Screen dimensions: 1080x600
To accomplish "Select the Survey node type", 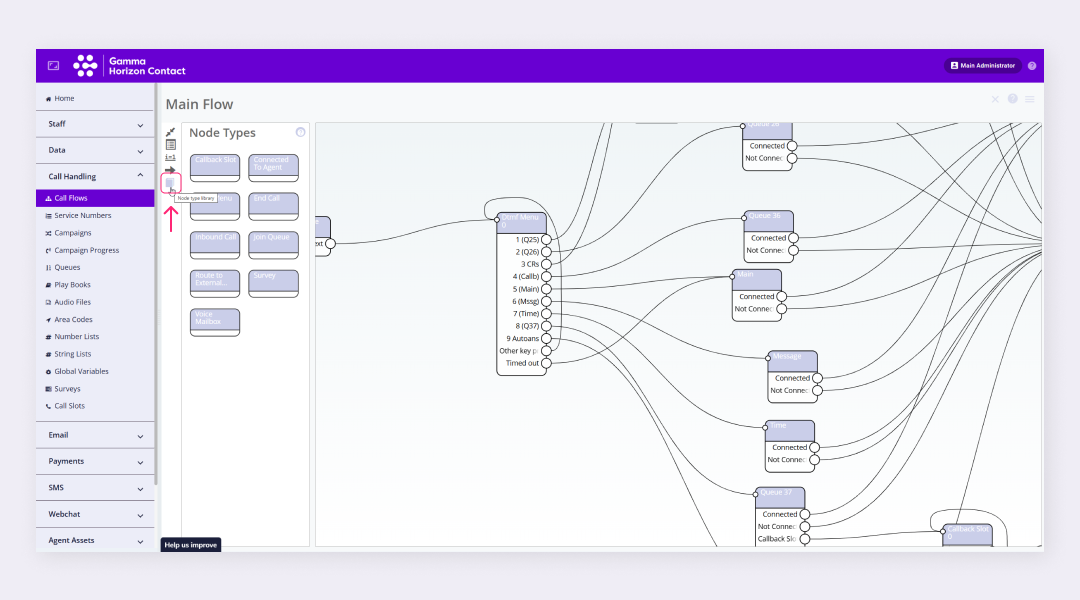I will 273,283.
